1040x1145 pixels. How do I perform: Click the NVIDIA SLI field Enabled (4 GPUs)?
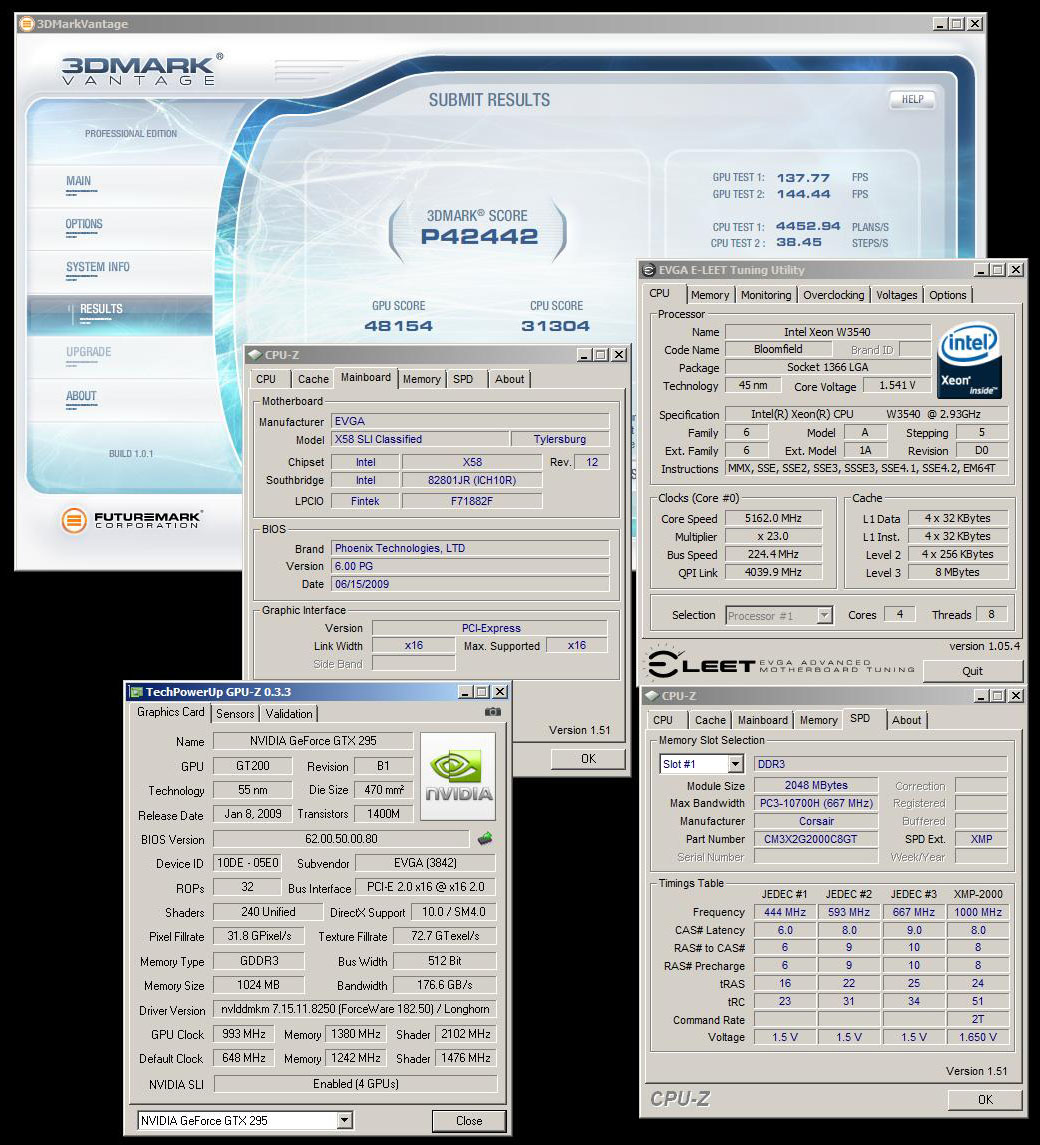pyautogui.click(x=355, y=1084)
